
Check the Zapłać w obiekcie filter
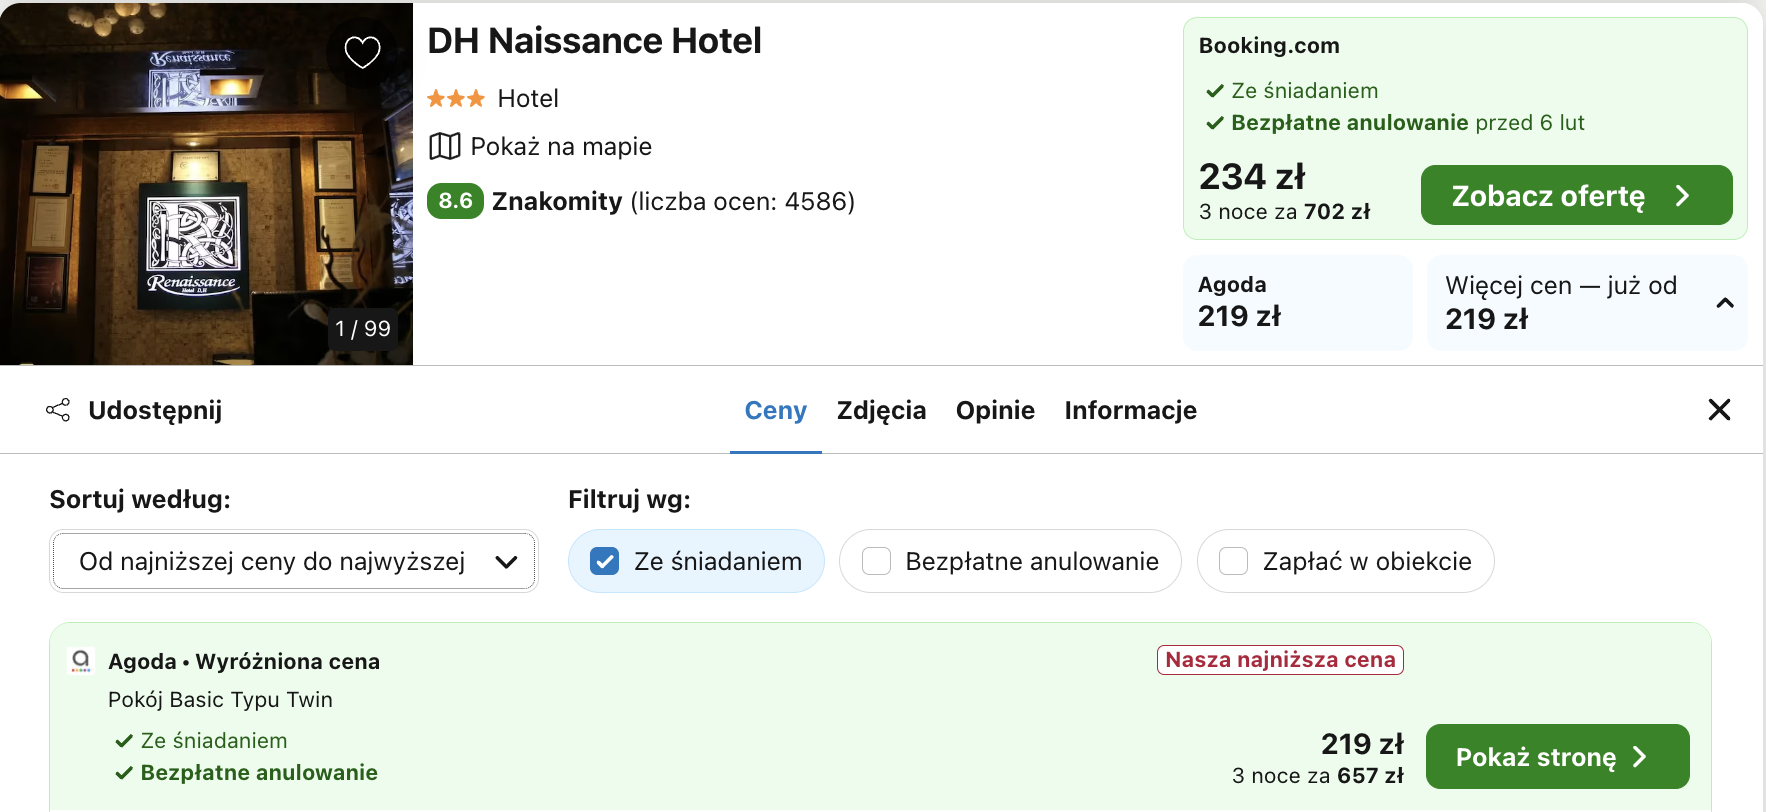[x=1234, y=561]
